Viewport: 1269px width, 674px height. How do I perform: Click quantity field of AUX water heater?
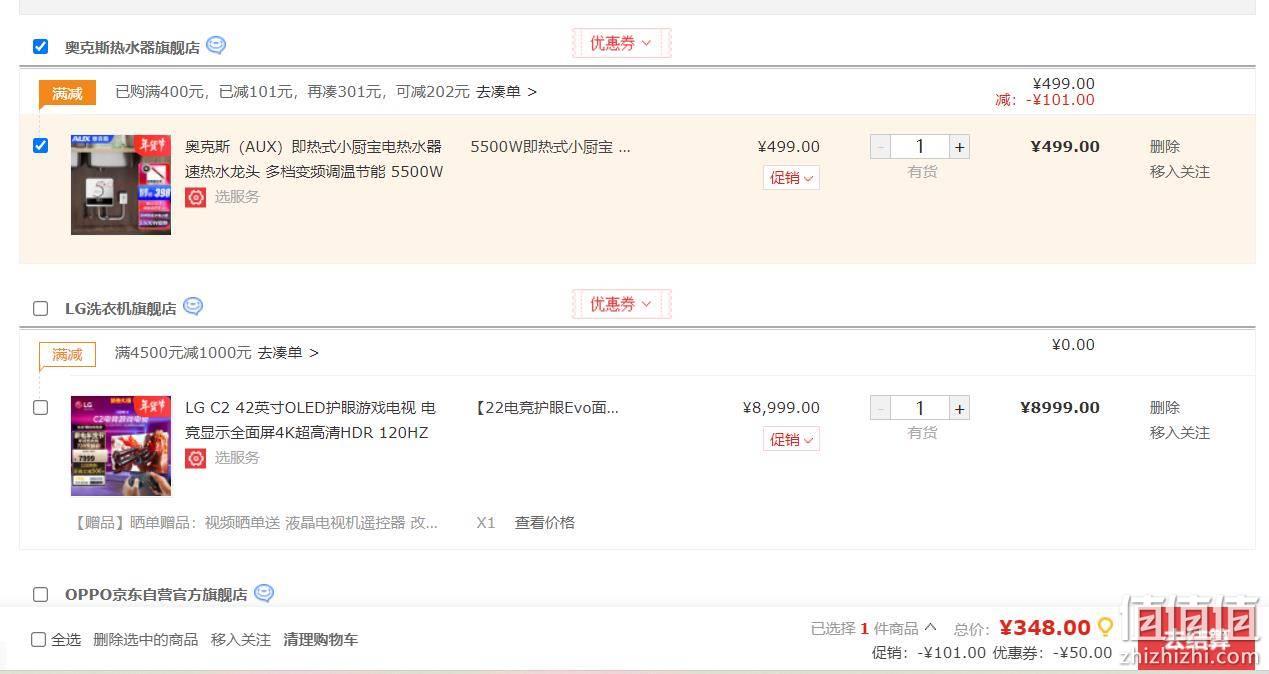coord(920,147)
